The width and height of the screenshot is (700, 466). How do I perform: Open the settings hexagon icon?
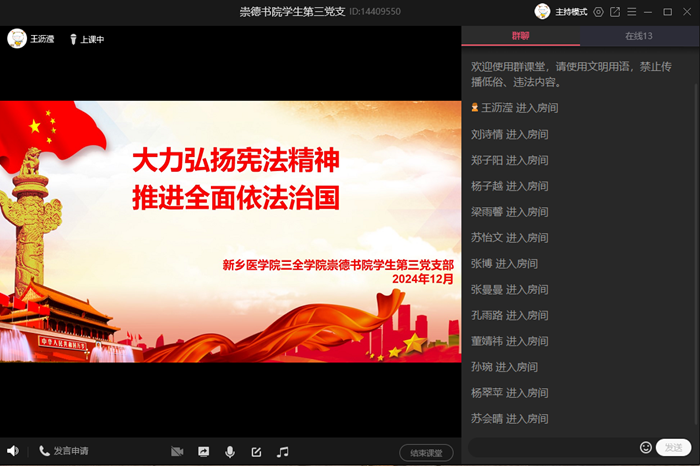pyautogui.click(x=598, y=12)
